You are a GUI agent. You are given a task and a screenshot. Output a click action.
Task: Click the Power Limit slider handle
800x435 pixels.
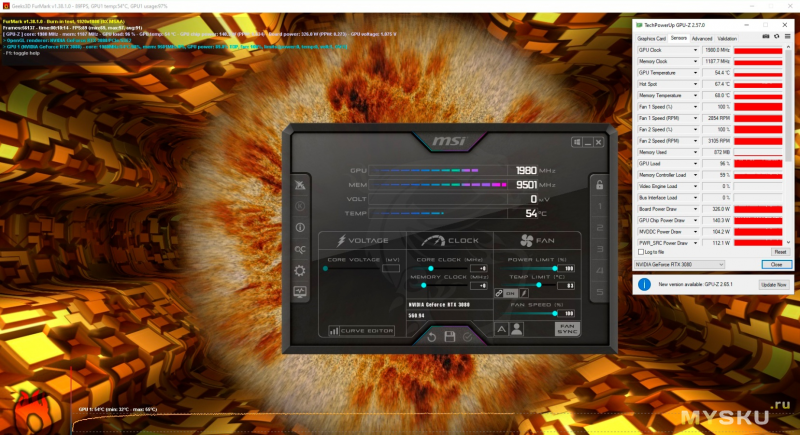click(555, 268)
